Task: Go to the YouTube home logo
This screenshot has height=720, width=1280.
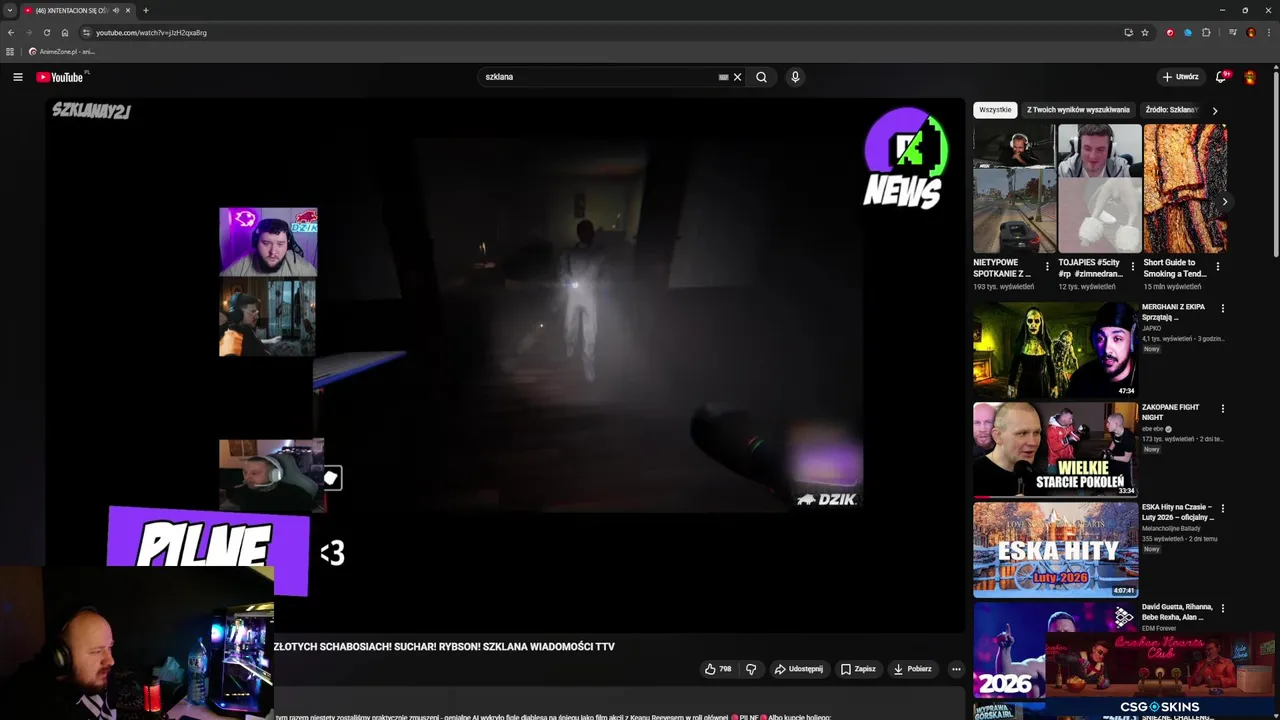Action: click(x=62, y=77)
